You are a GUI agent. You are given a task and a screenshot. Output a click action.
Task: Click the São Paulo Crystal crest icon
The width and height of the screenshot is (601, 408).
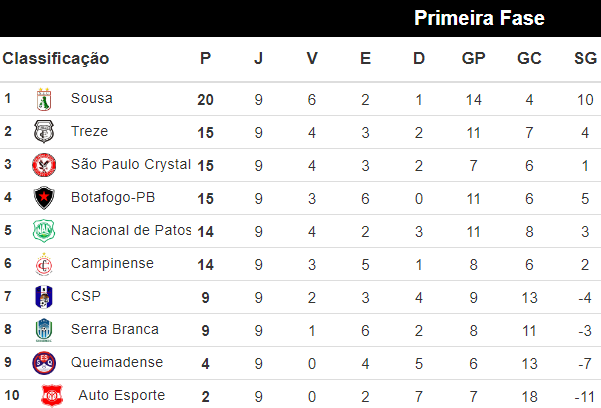tap(43, 165)
